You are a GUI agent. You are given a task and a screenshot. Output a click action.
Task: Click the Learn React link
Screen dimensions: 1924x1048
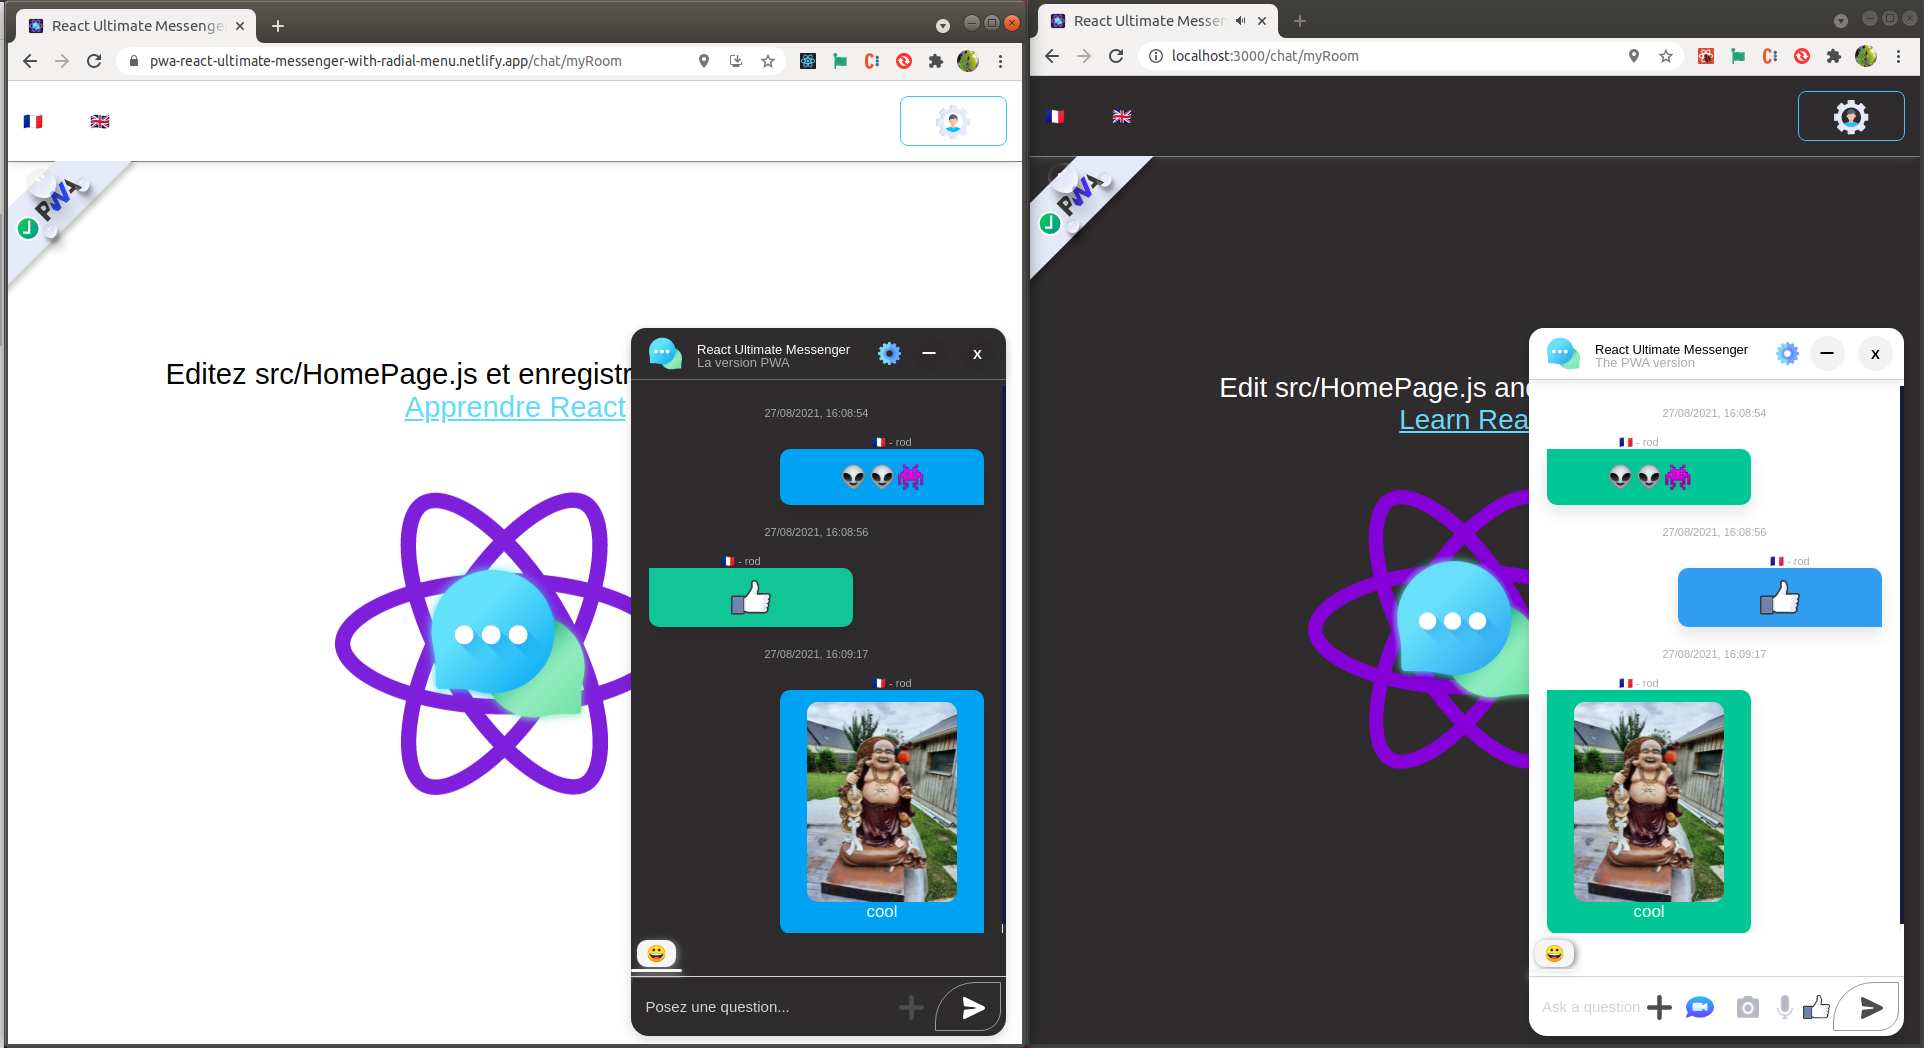click(x=1463, y=420)
